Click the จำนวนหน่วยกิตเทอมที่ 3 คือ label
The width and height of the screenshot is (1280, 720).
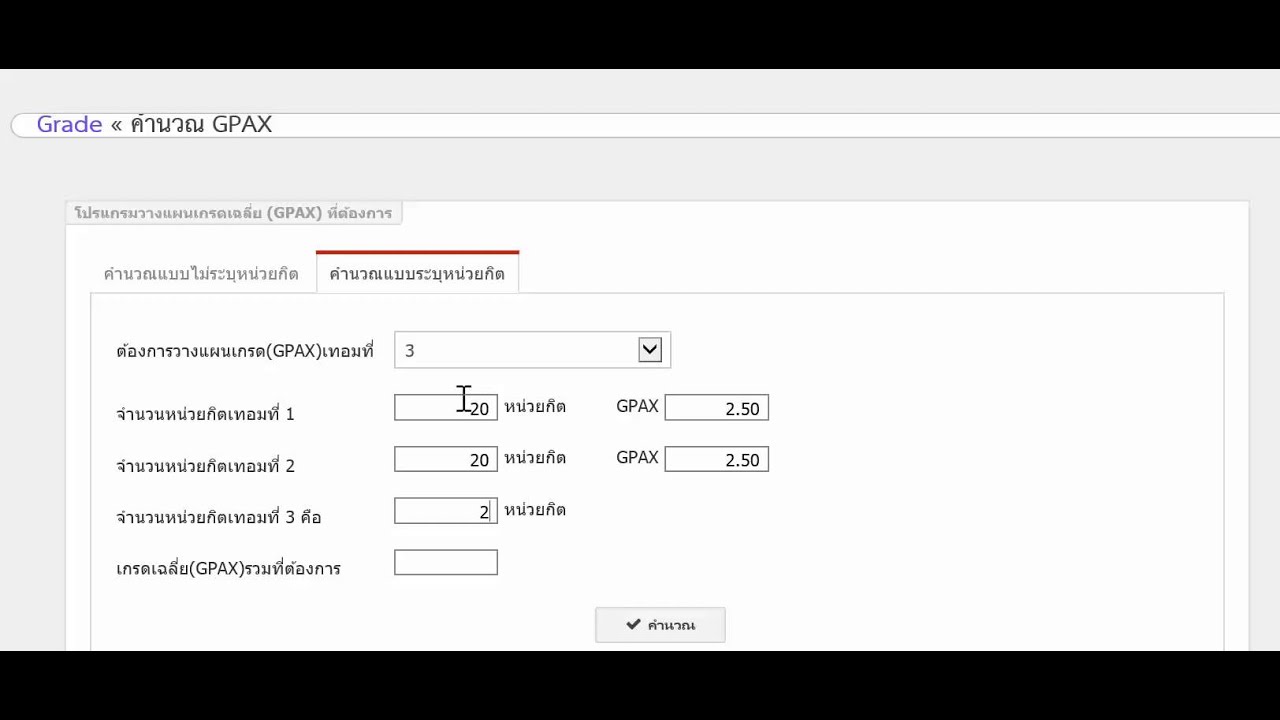pyautogui.click(x=218, y=517)
